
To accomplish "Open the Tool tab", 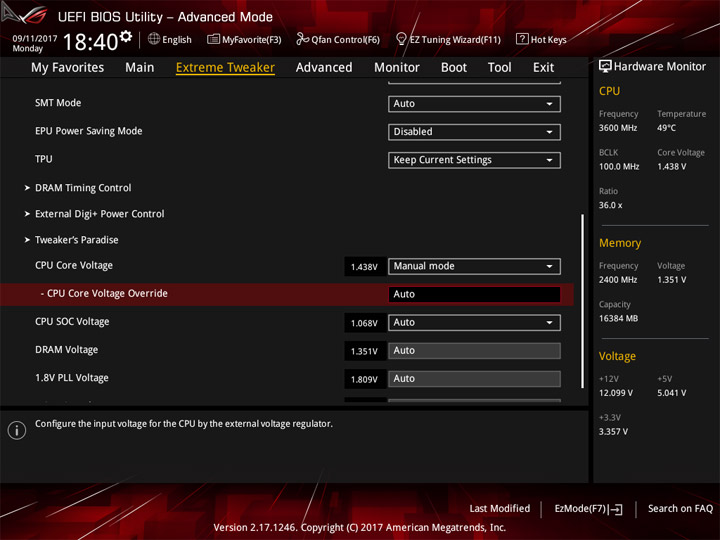I will pos(500,68).
